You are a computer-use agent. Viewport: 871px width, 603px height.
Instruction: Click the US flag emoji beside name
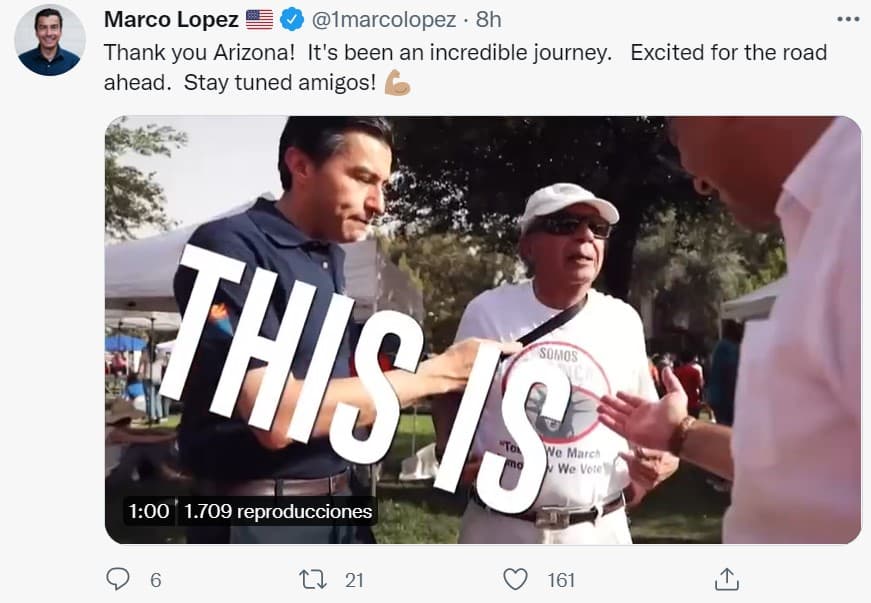[259, 19]
